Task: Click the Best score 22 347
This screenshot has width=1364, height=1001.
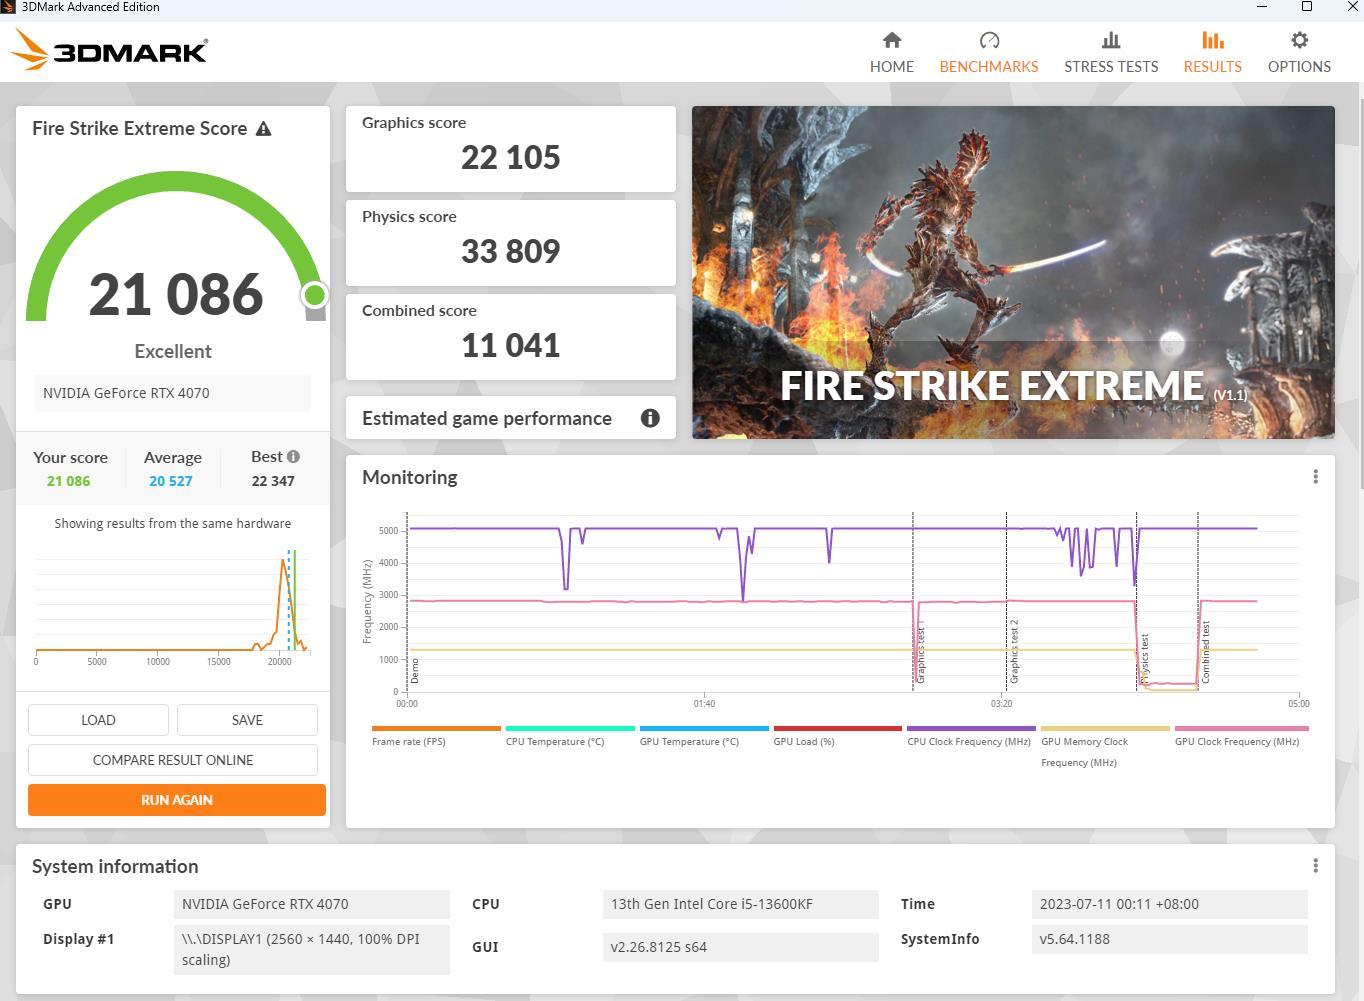Action: [273, 481]
